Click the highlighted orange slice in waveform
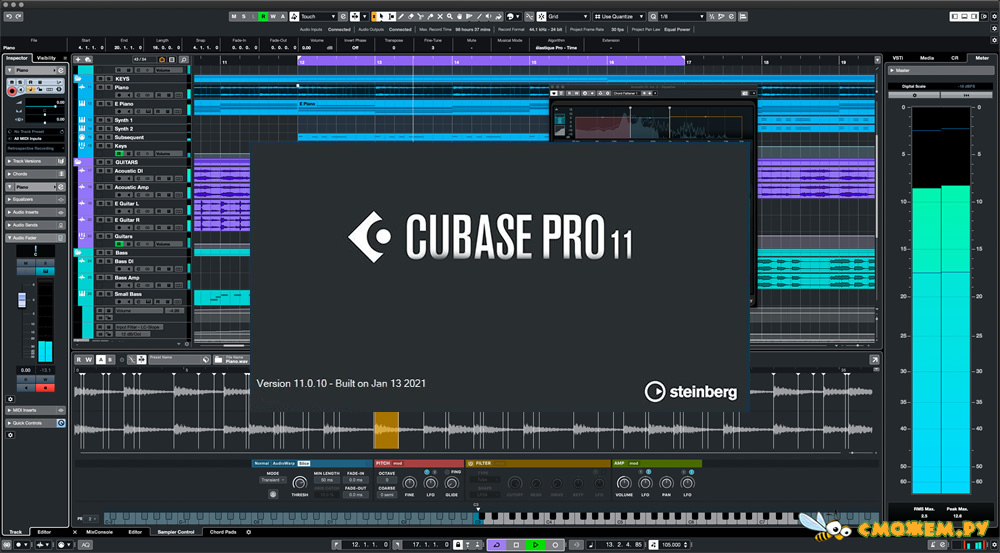 point(386,431)
